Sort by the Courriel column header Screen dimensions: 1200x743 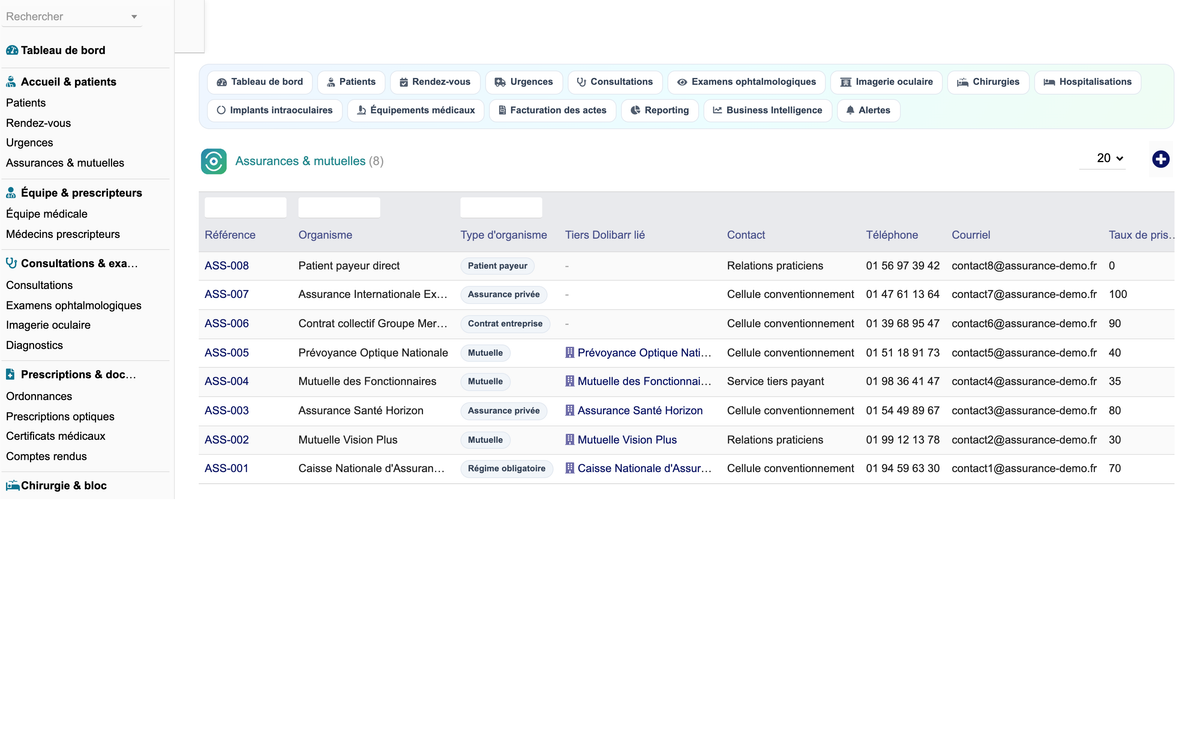click(x=971, y=235)
